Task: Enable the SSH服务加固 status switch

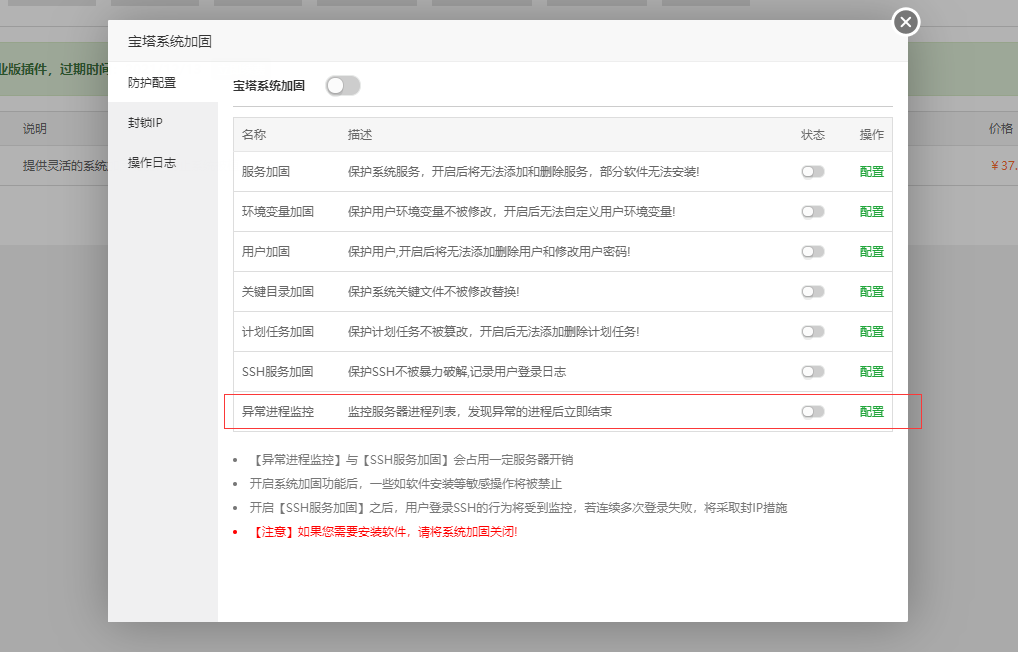Action: pos(812,372)
